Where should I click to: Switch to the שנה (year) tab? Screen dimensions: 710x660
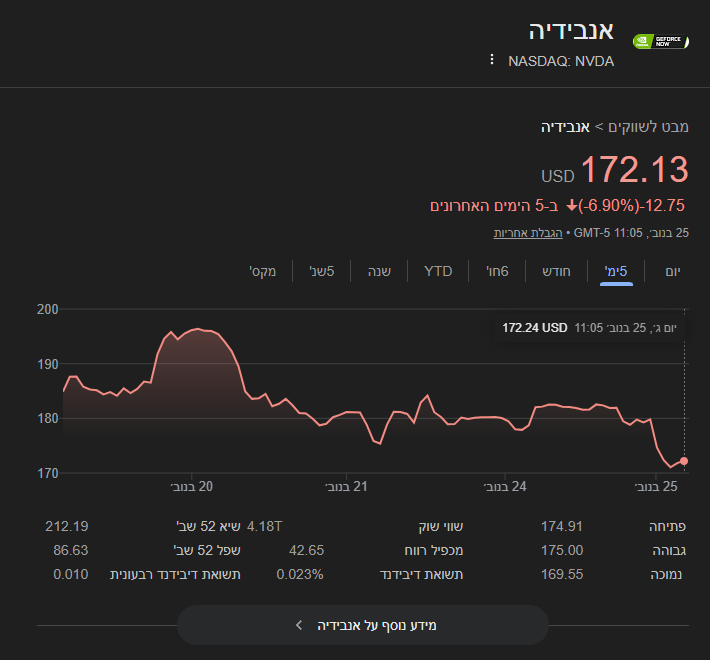point(379,271)
